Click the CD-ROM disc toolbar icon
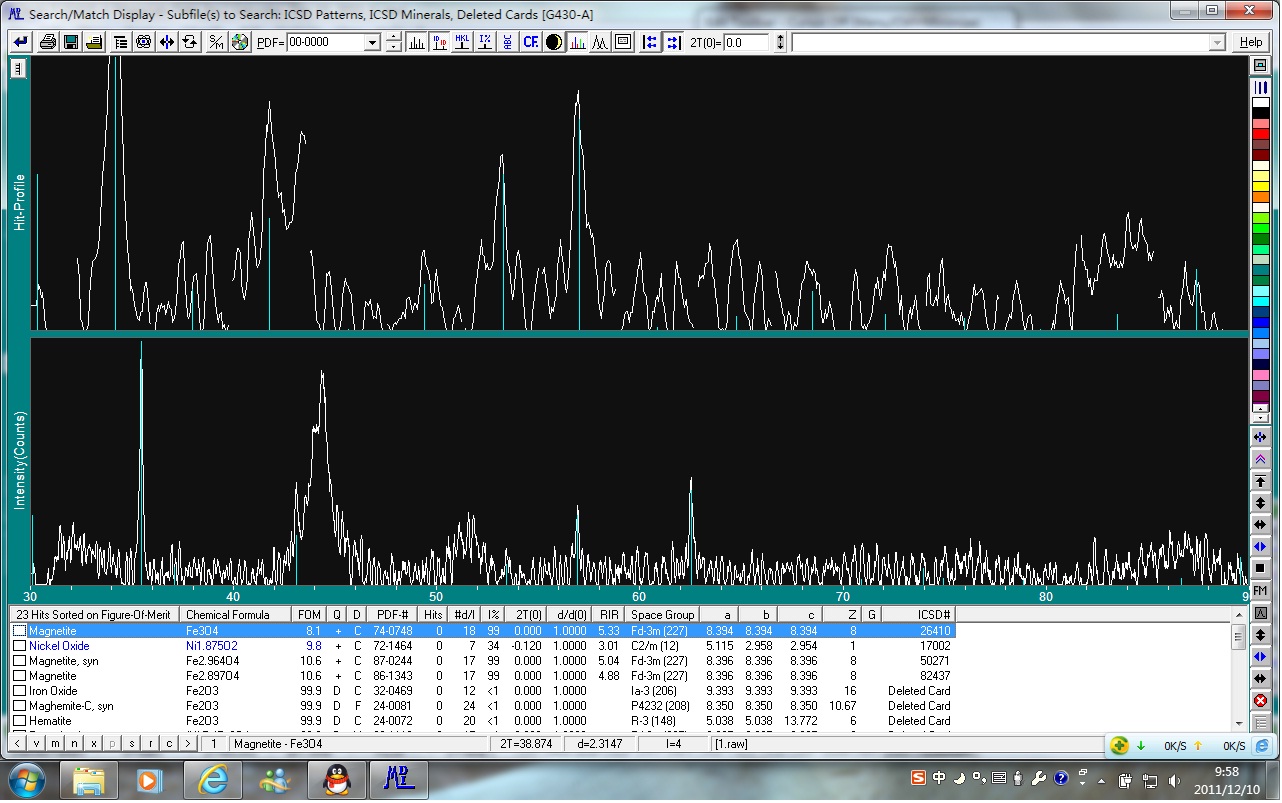Image resolution: width=1282 pixels, height=803 pixels. (240, 42)
